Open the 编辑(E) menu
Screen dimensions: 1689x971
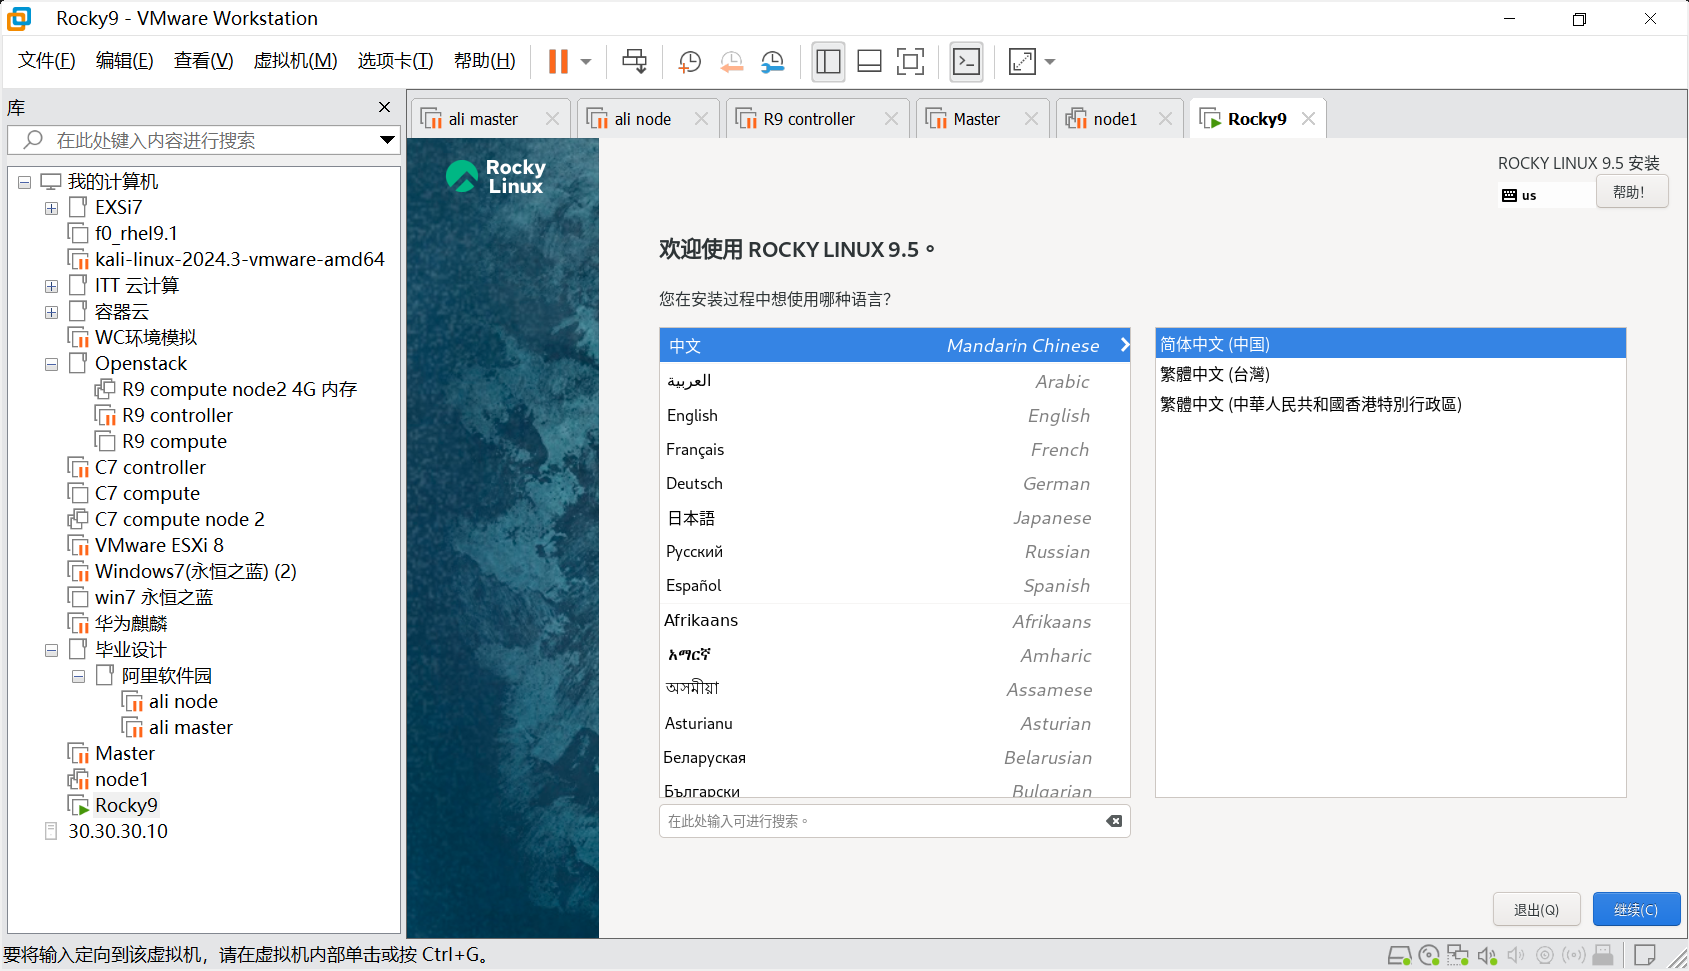click(125, 61)
